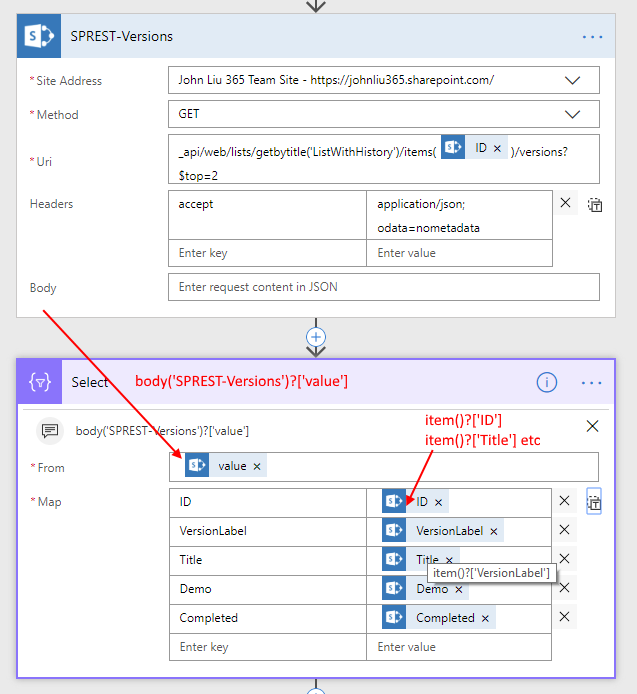Image resolution: width=637 pixels, height=694 pixels.
Task: Delete the Completed map row
Action: point(565,618)
